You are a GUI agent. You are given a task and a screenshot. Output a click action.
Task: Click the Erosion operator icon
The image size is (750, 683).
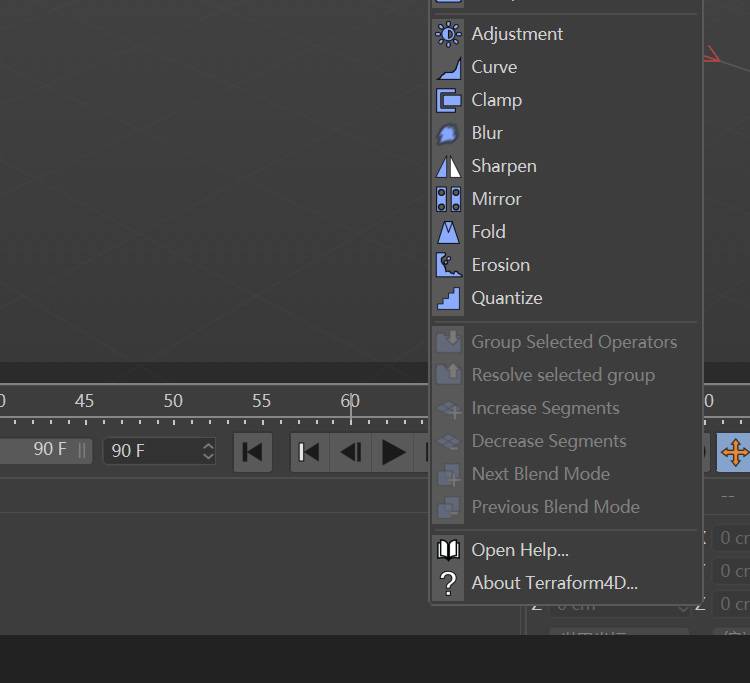pyautogui.click(x=448, y=265)
